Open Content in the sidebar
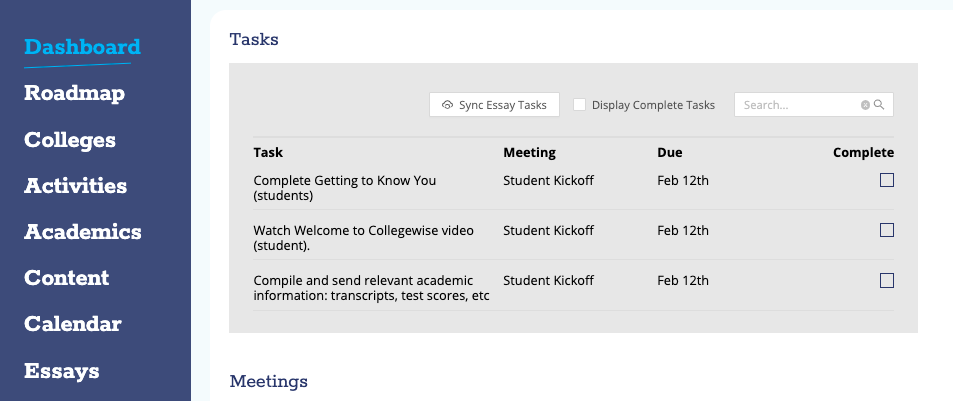This screenshot has width=953, height=401. click(67, 278)
